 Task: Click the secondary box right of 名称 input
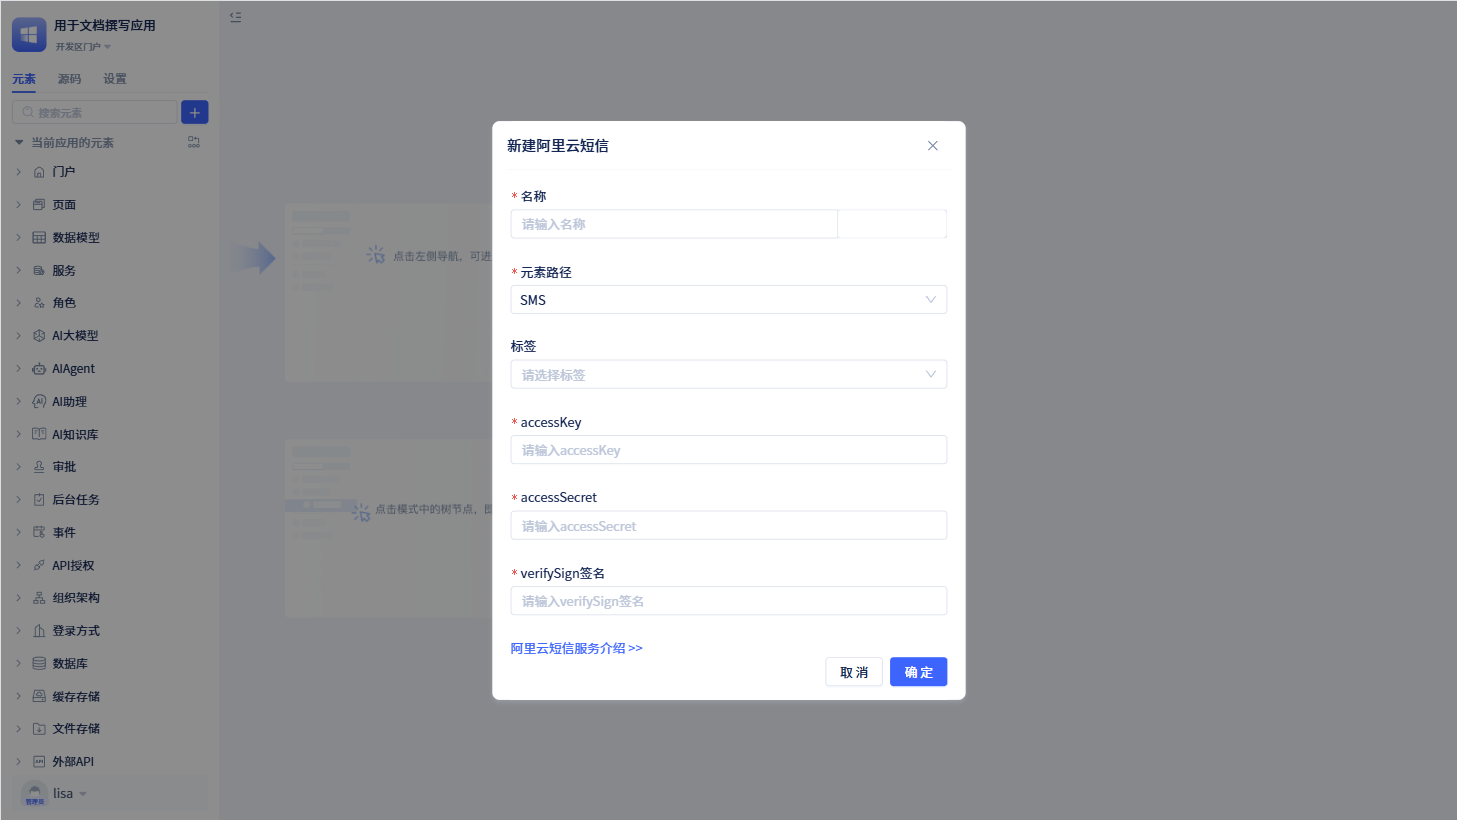892,224
